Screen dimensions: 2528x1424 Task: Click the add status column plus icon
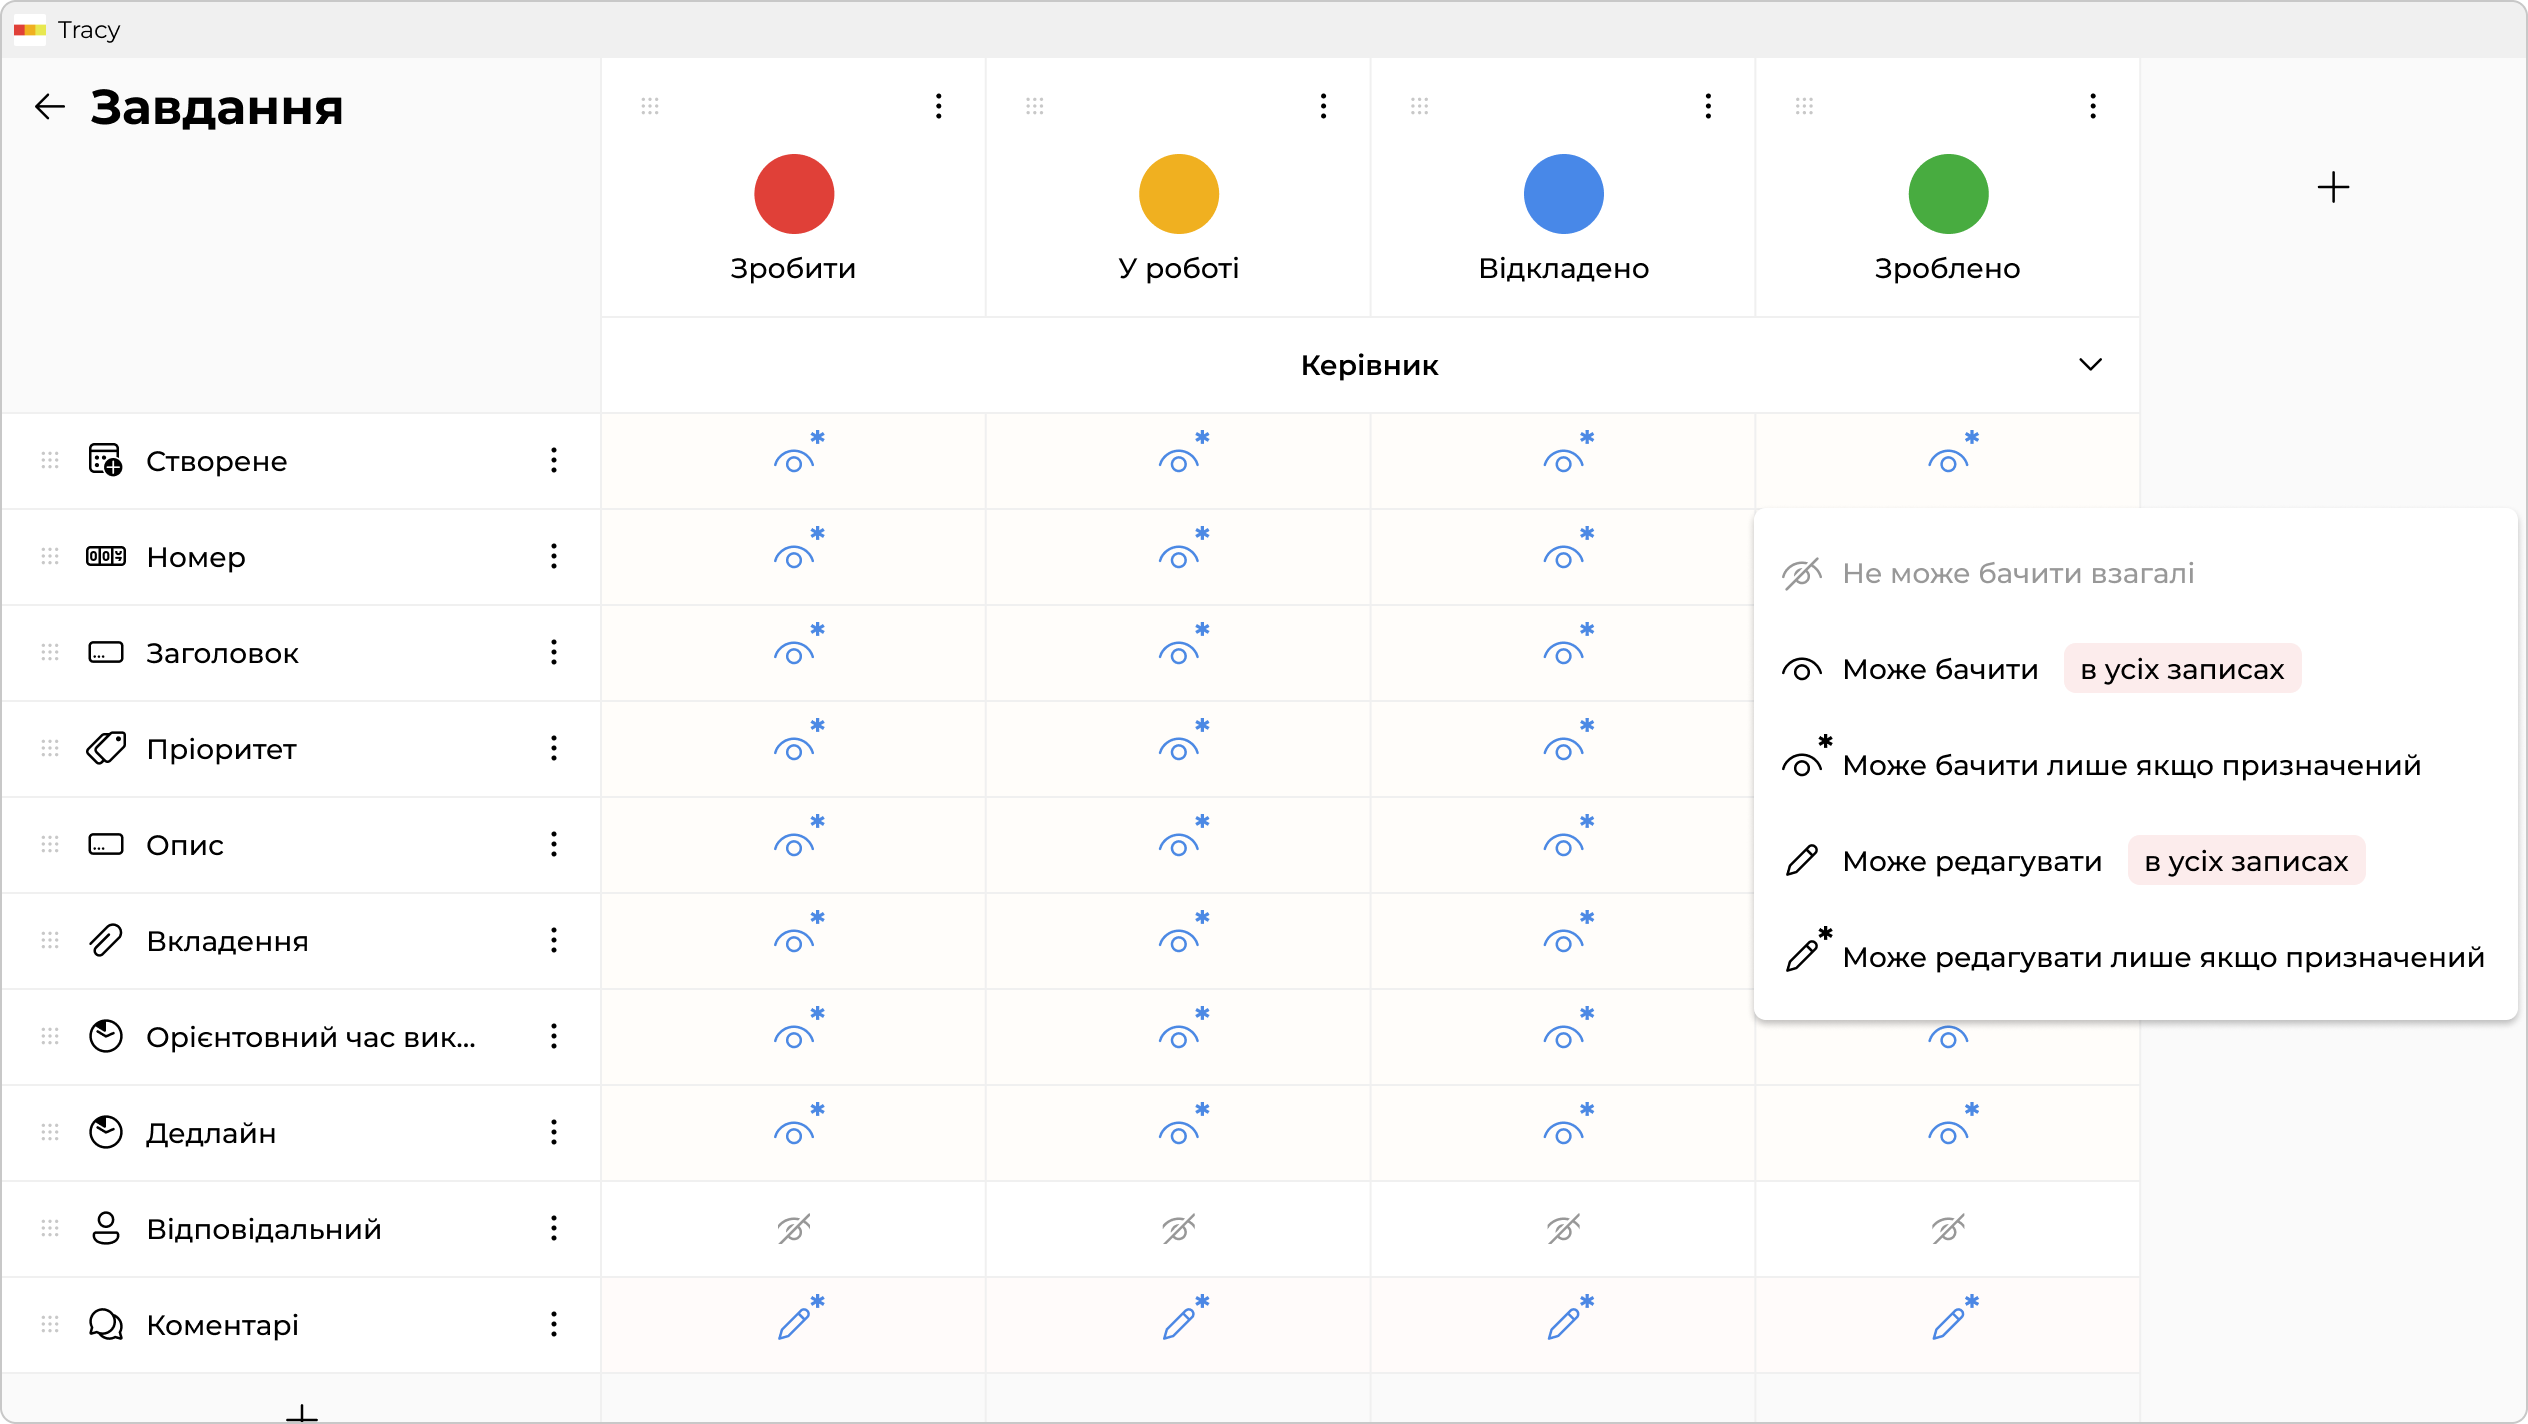pos(2332,188)
